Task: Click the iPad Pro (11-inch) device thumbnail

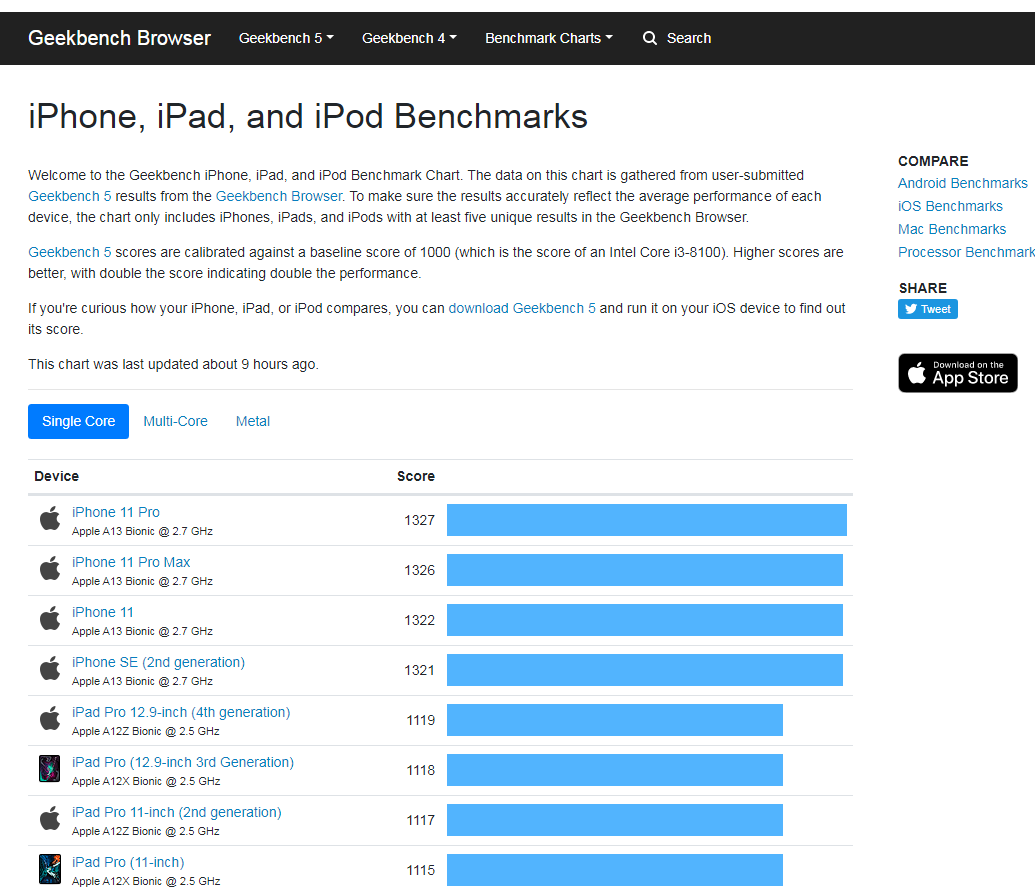Action: pos(50,869)
